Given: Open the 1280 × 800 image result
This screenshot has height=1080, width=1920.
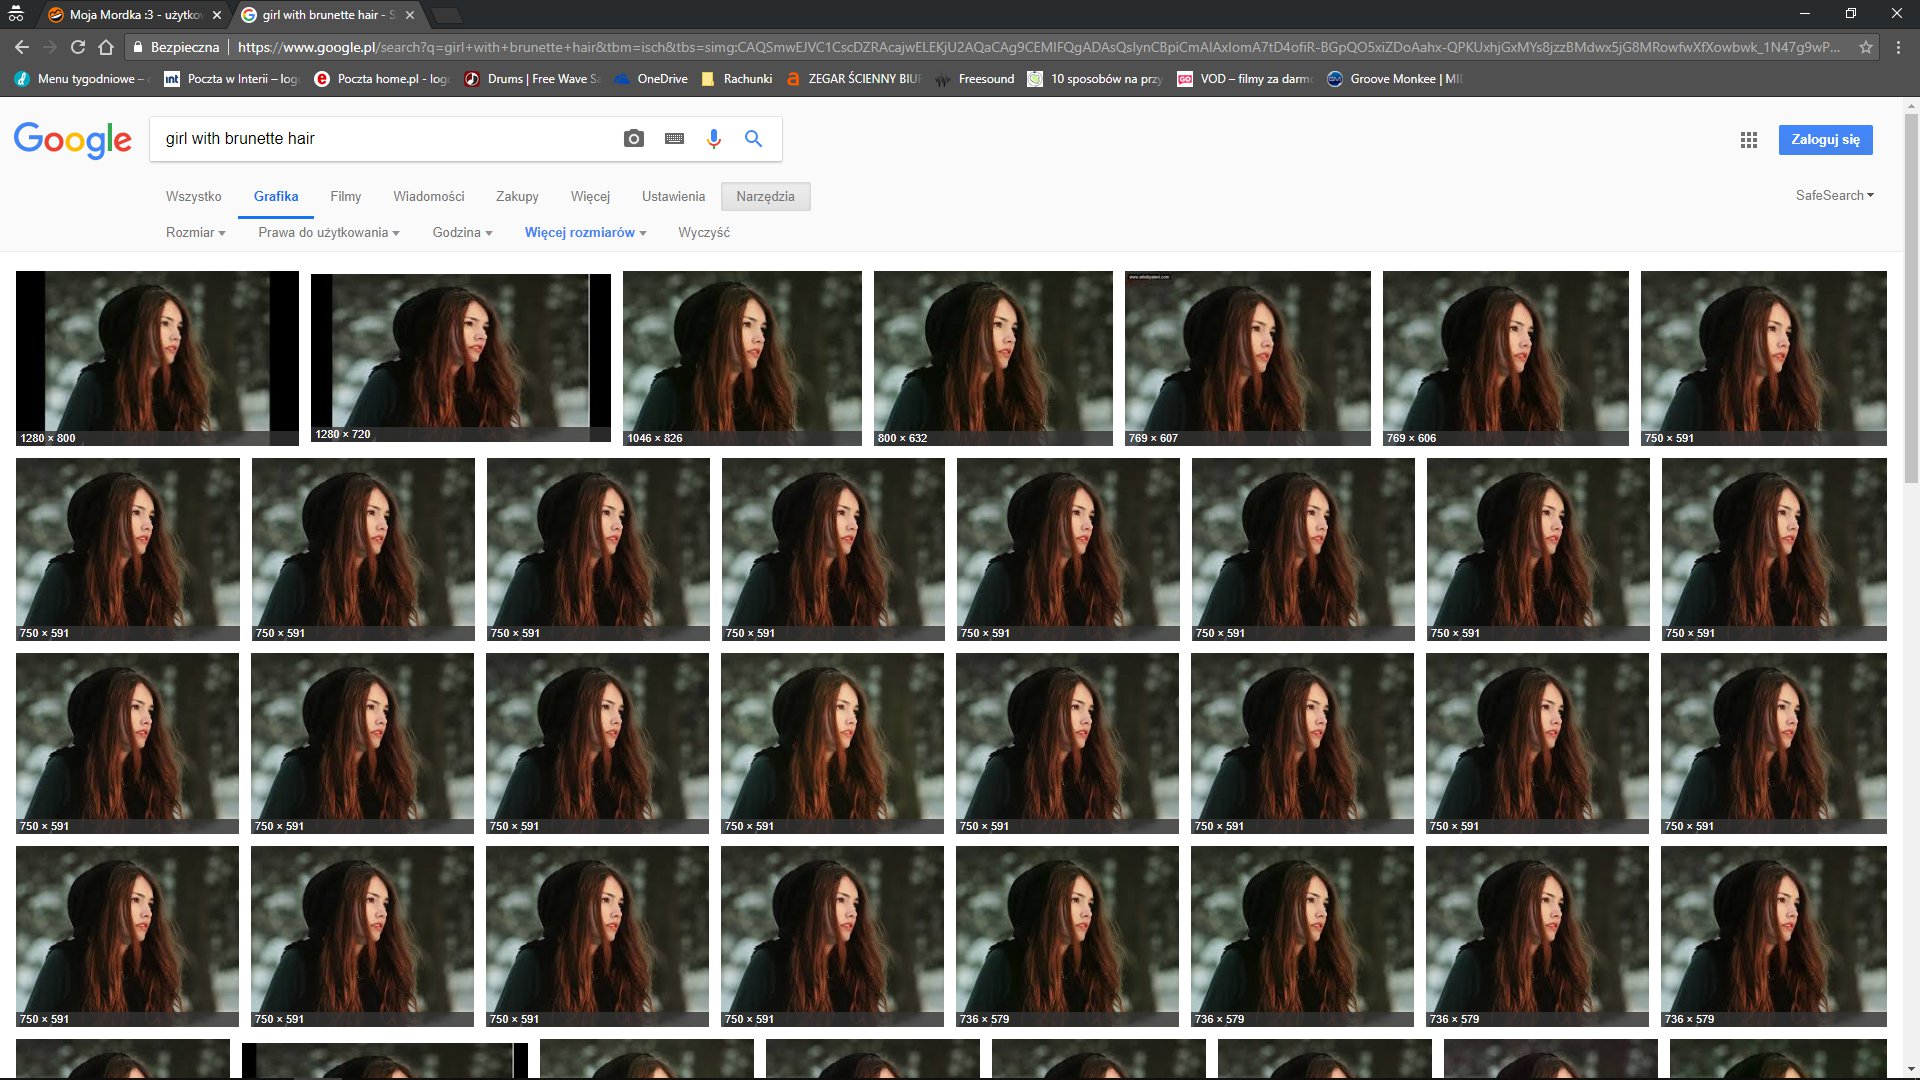Looking at the screenshot, I should coord(157,358).
